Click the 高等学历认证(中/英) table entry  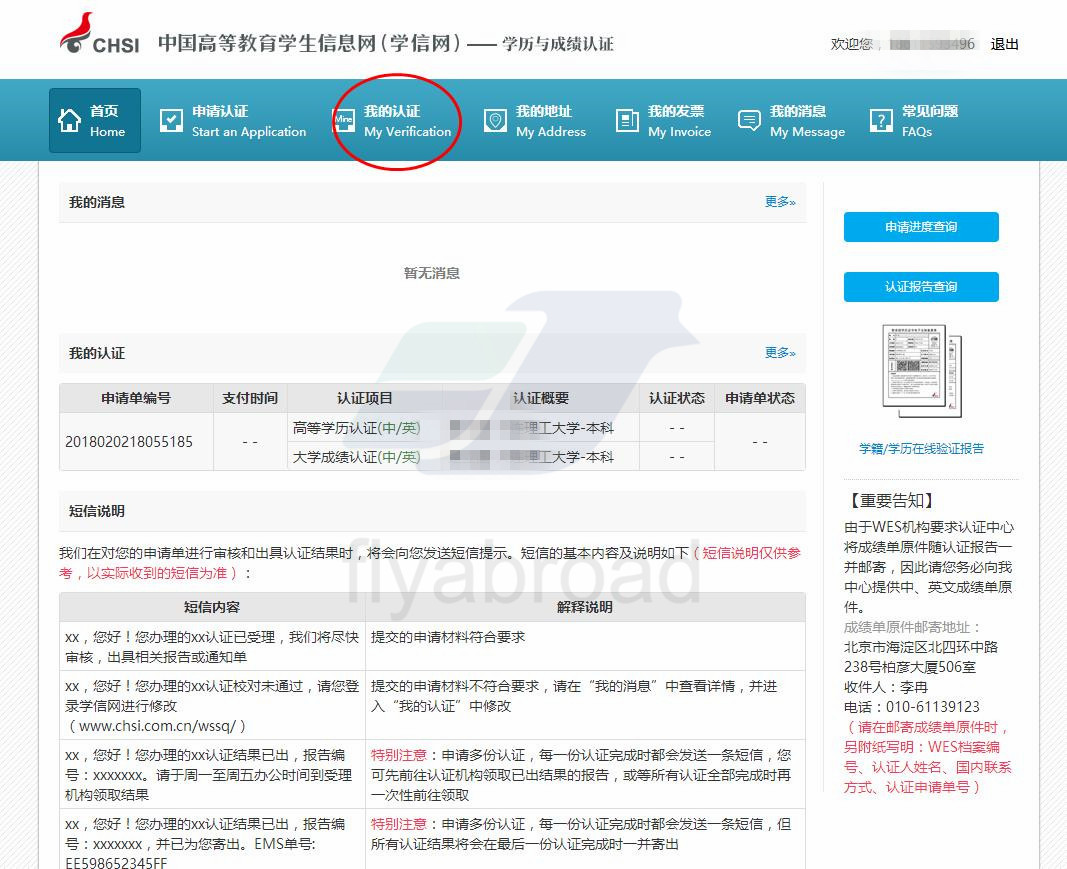coord(357,428)
